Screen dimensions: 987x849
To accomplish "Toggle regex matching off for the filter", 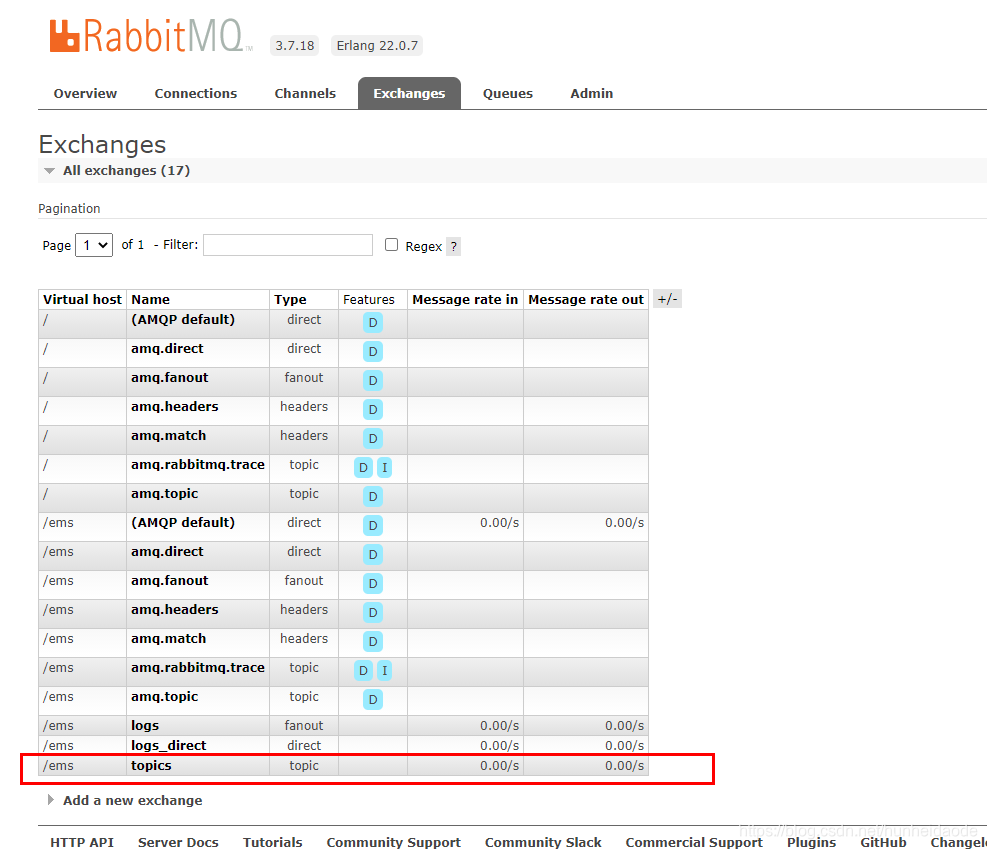I will [391, 244].
